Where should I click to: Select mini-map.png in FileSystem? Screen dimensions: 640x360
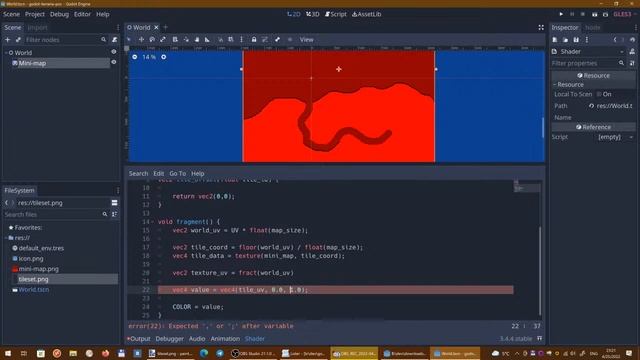(38, 269)
